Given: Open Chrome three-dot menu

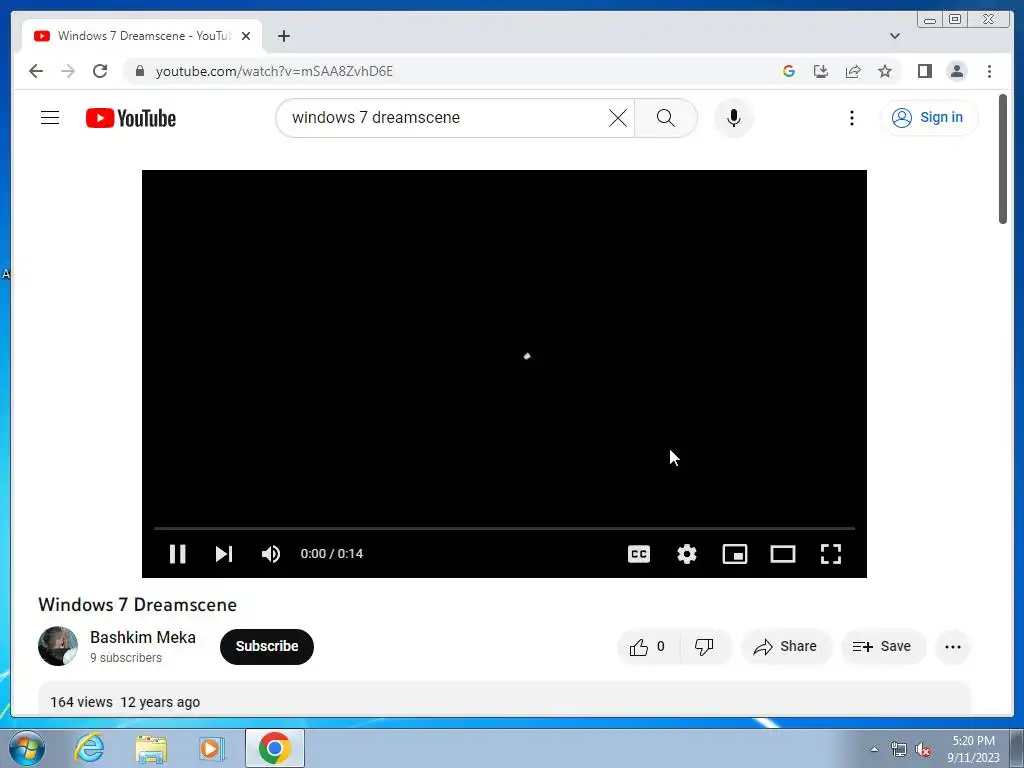Looking at the screenshot, I should click(989, 71).
